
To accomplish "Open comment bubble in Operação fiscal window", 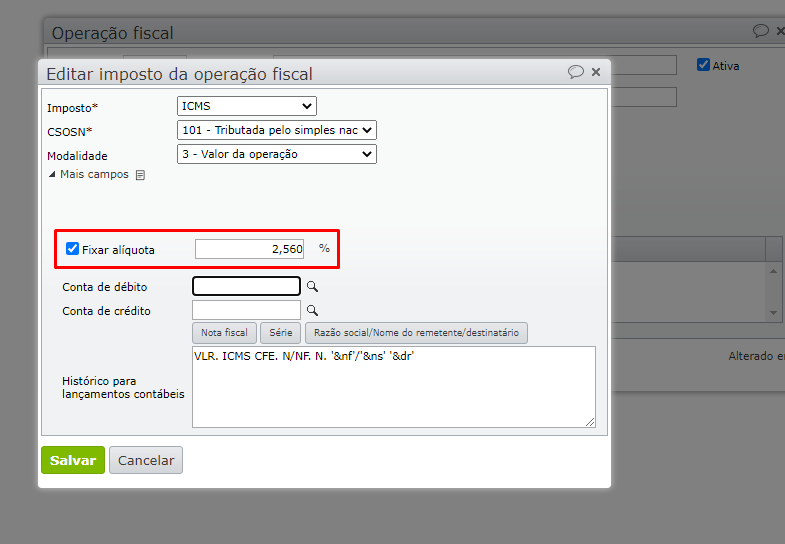I will pyautogui.click(x=760, y=31).
